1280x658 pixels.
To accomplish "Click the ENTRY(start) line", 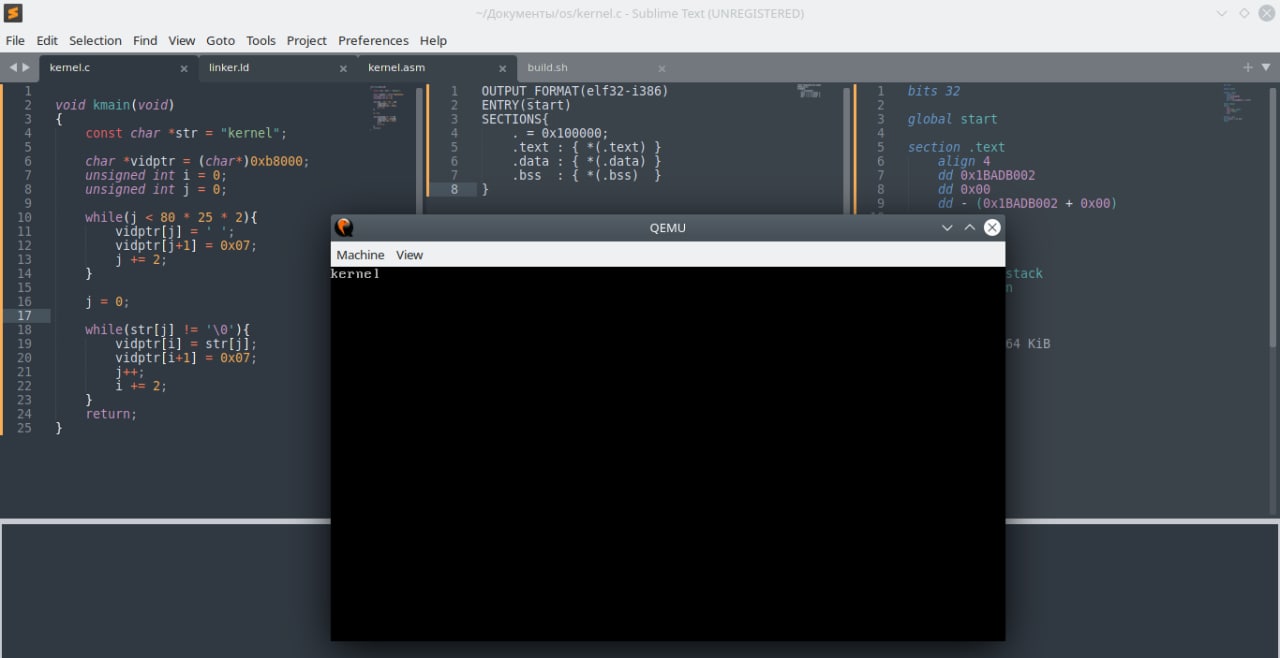I will click(x=526, y=105).
